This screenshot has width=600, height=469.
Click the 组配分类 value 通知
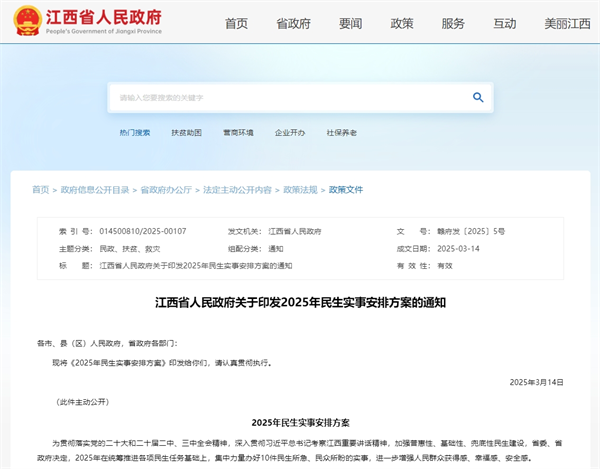276,249
